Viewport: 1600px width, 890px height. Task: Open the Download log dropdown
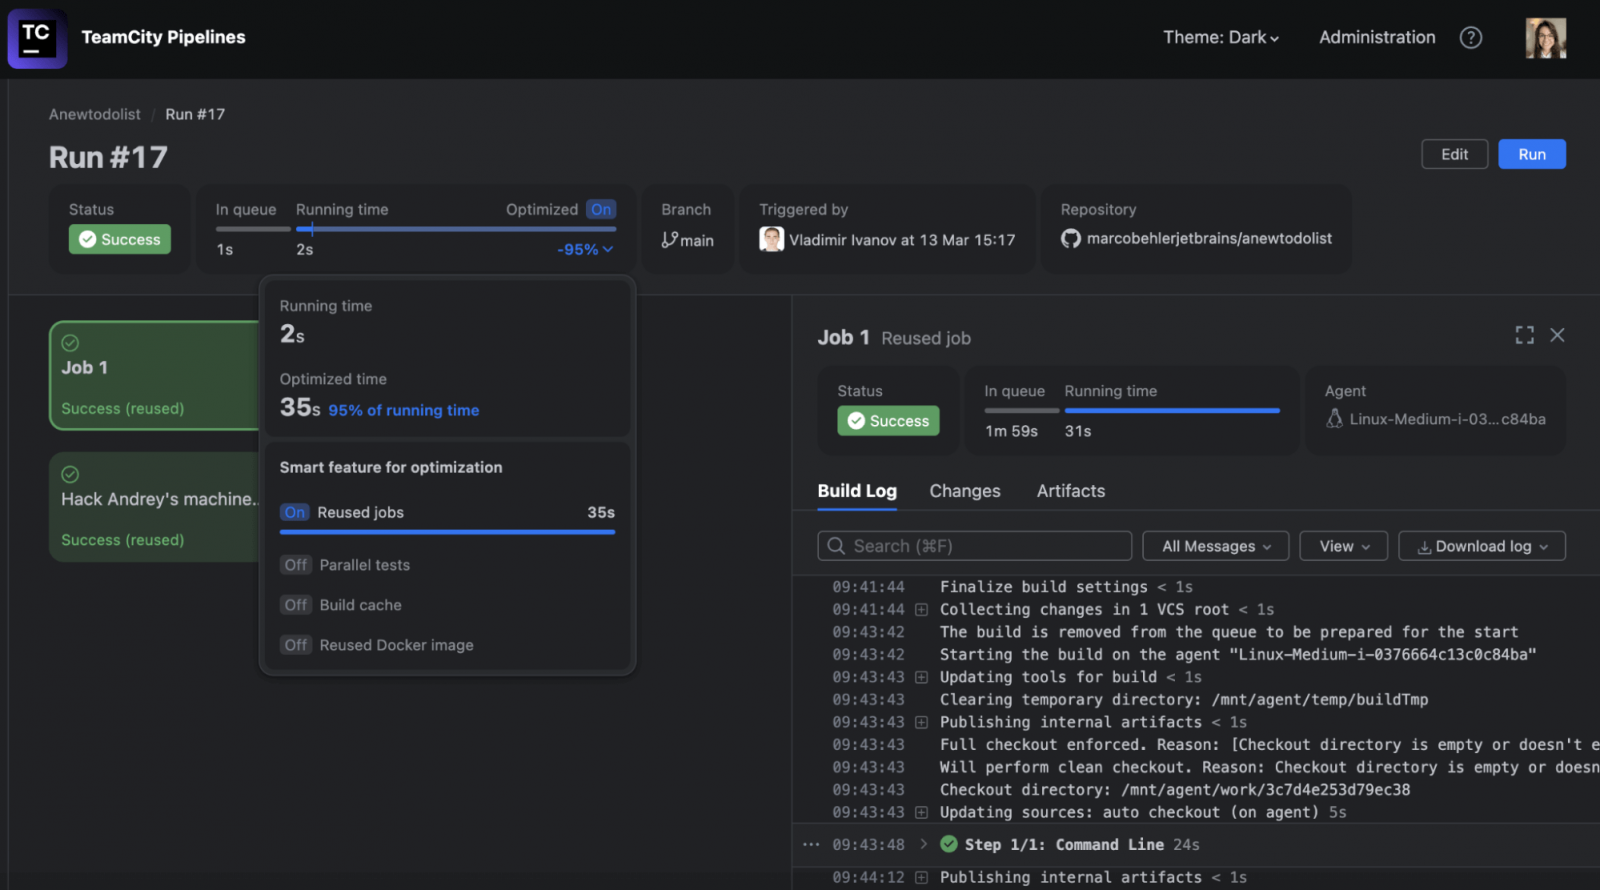tap(1482, 546)
